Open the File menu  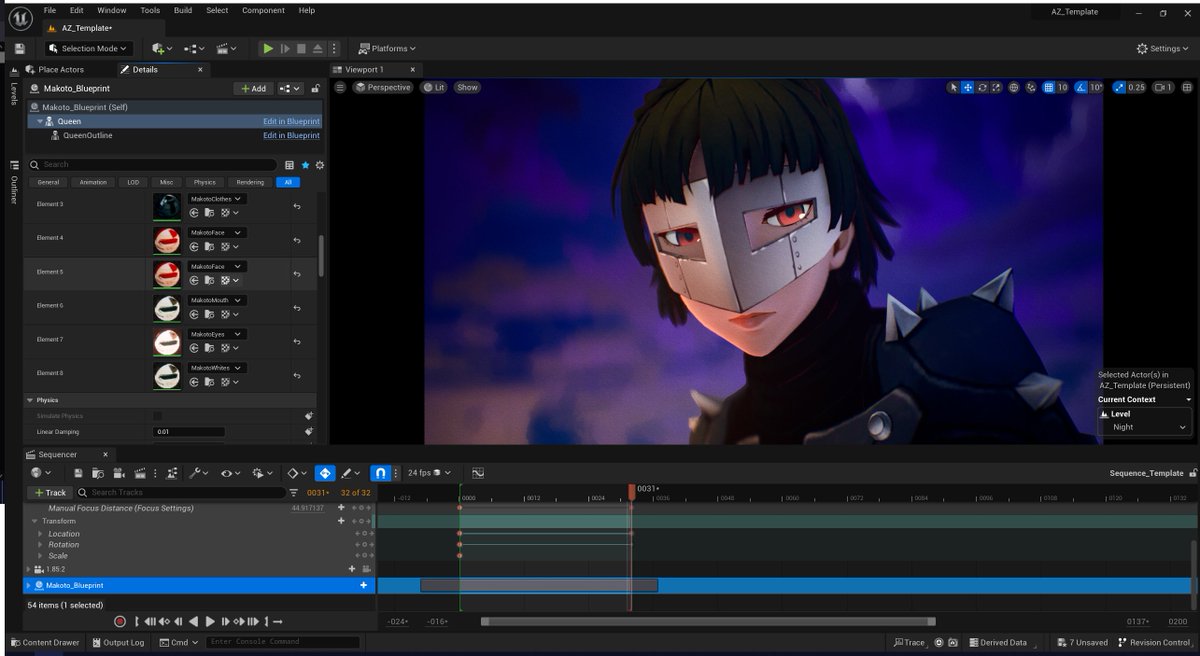[50, 10]
